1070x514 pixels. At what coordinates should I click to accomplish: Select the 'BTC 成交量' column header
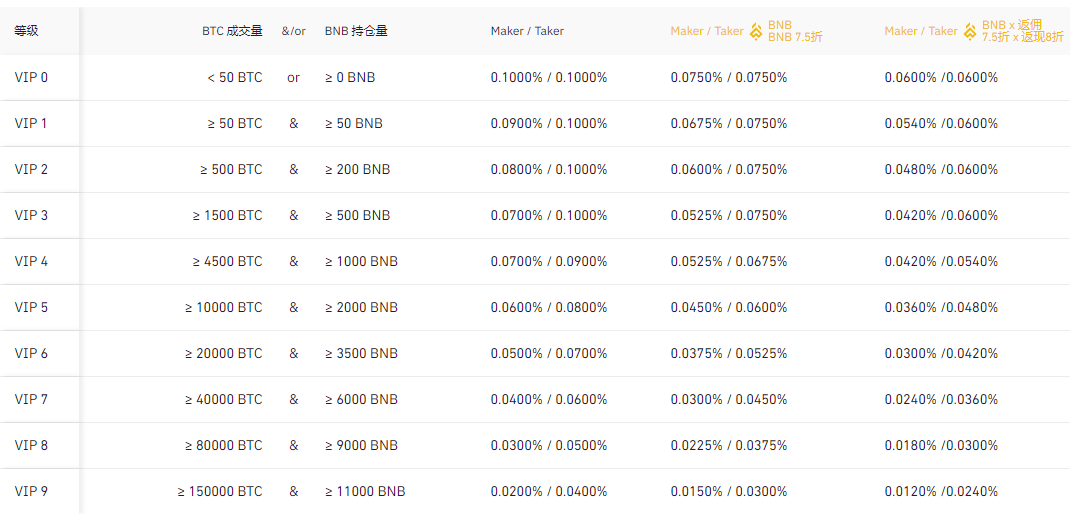[x=232, y=31]
